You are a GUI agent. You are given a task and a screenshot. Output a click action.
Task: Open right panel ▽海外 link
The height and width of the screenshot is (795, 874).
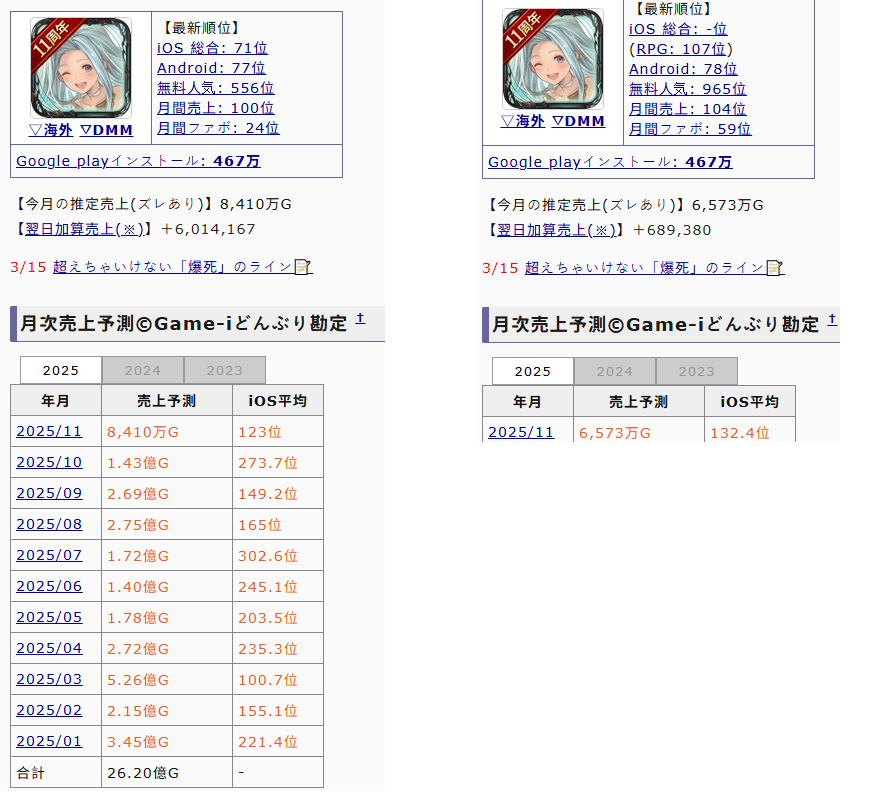[x=523, y=121]
